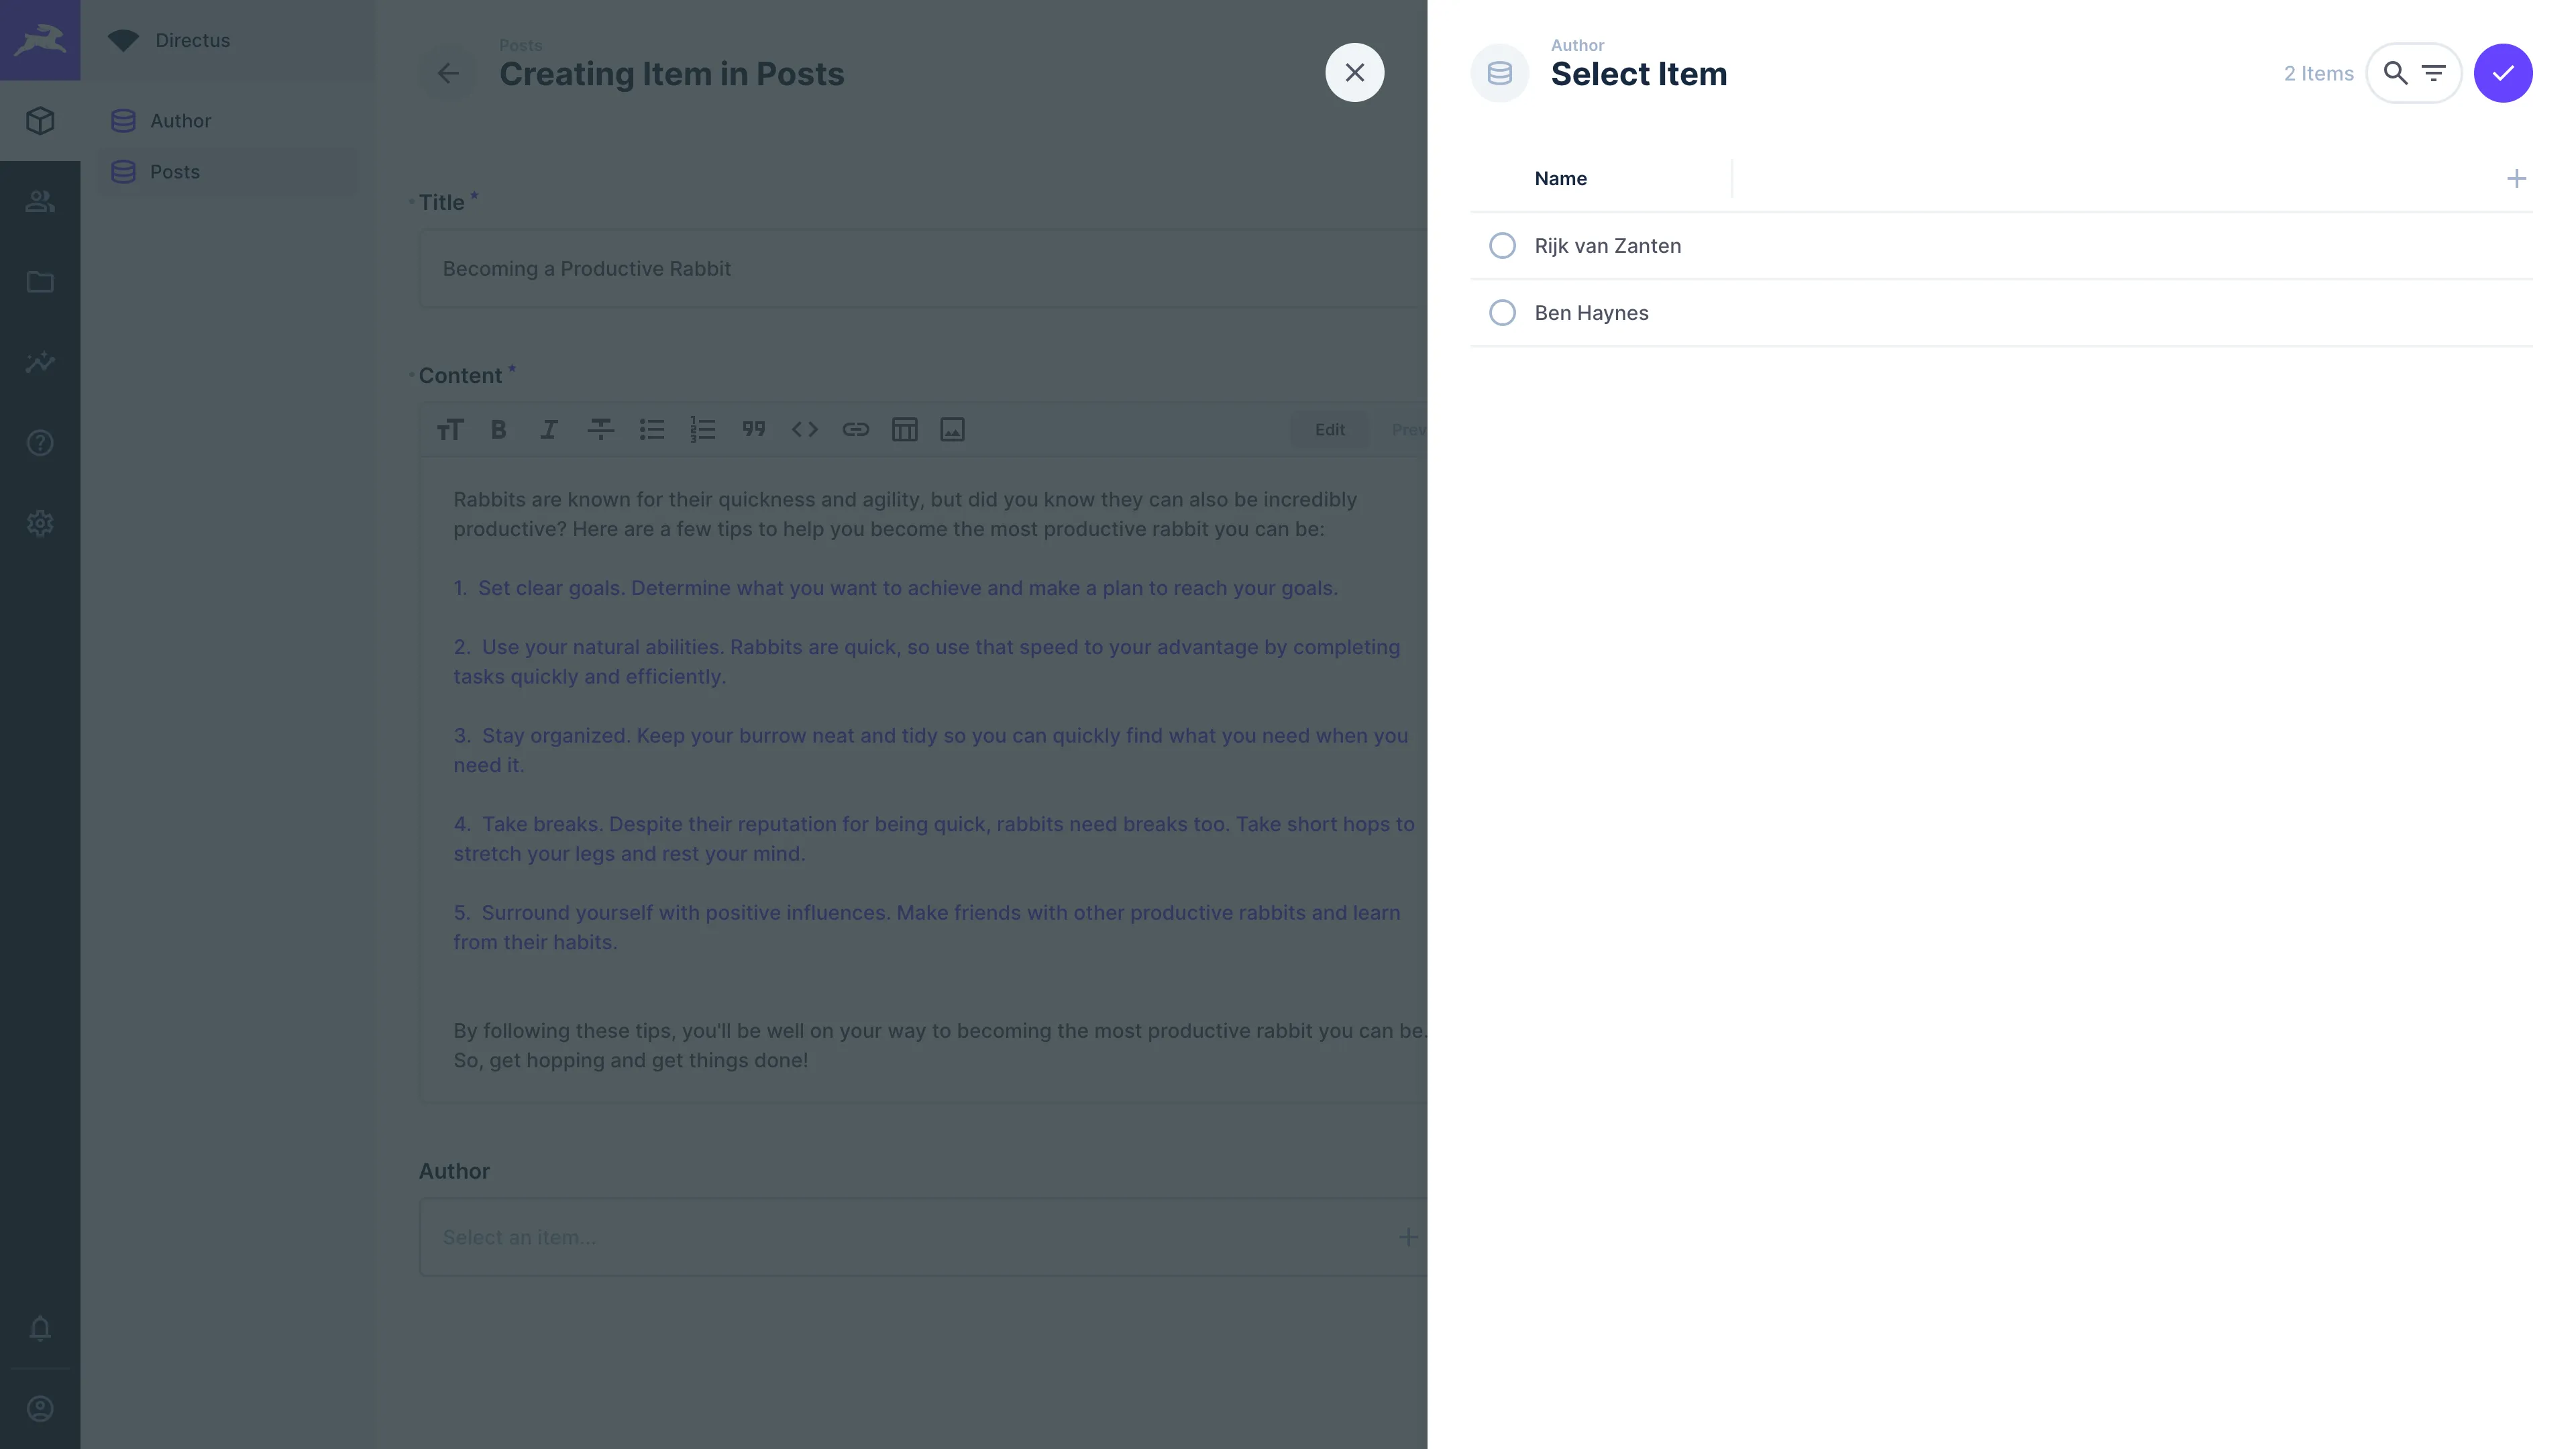Open the filter options icon
Viewport: 2576px width, 1449px height.
tap(2433, 73)
